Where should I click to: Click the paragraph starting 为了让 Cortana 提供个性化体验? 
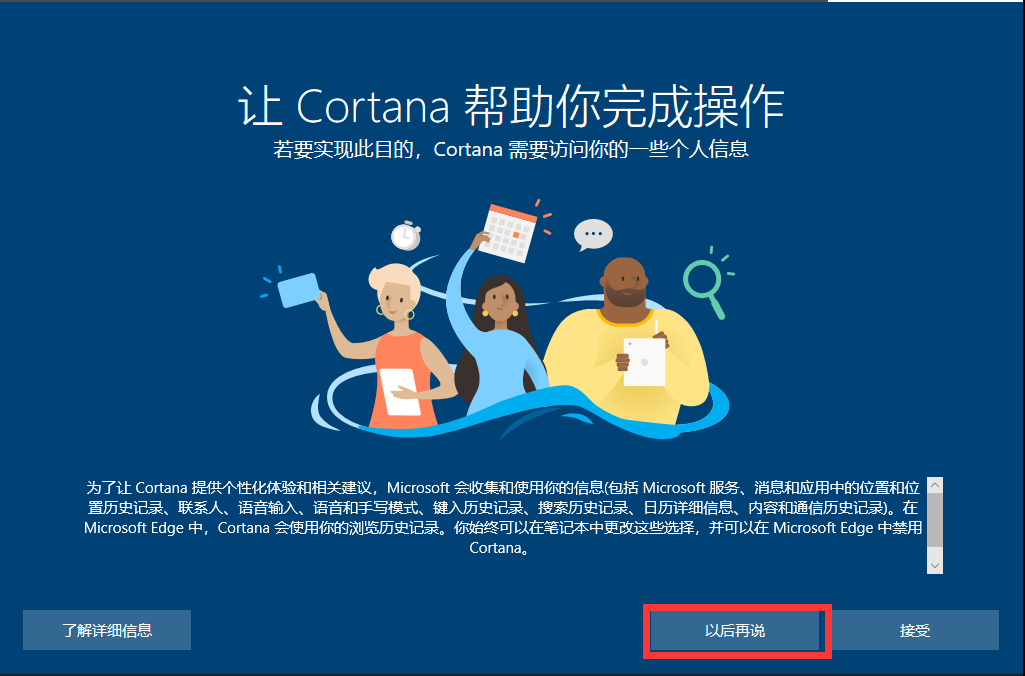[503, 517]
